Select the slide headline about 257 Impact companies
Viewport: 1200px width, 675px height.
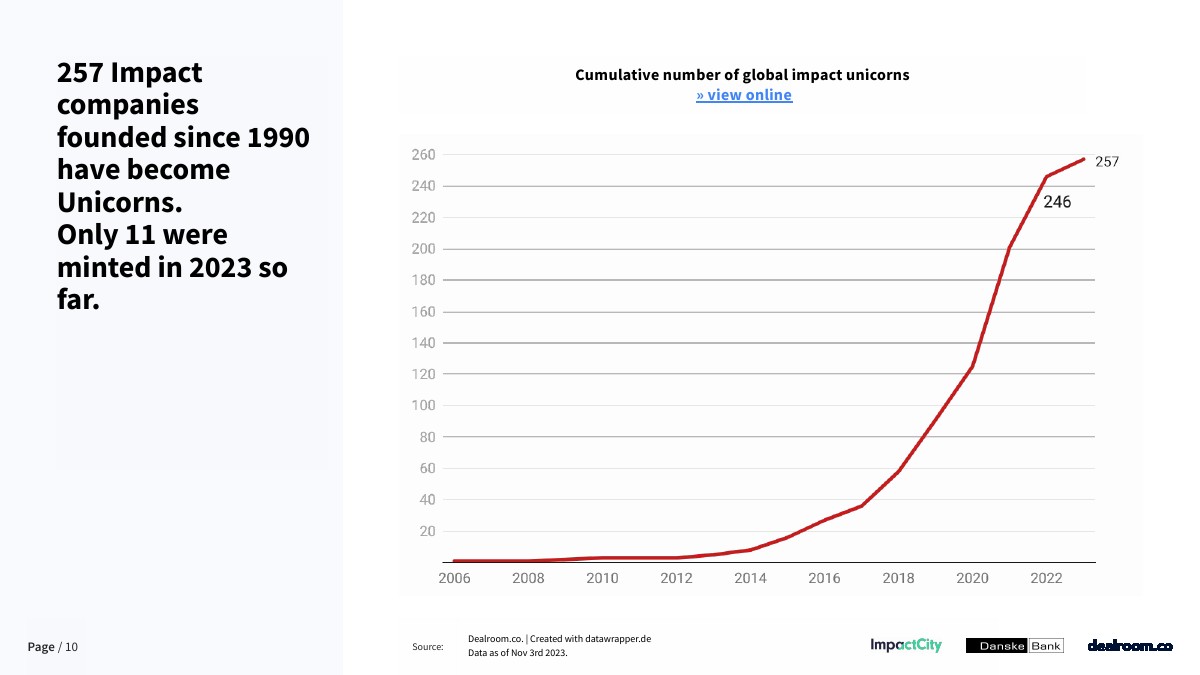click(183, 185)
